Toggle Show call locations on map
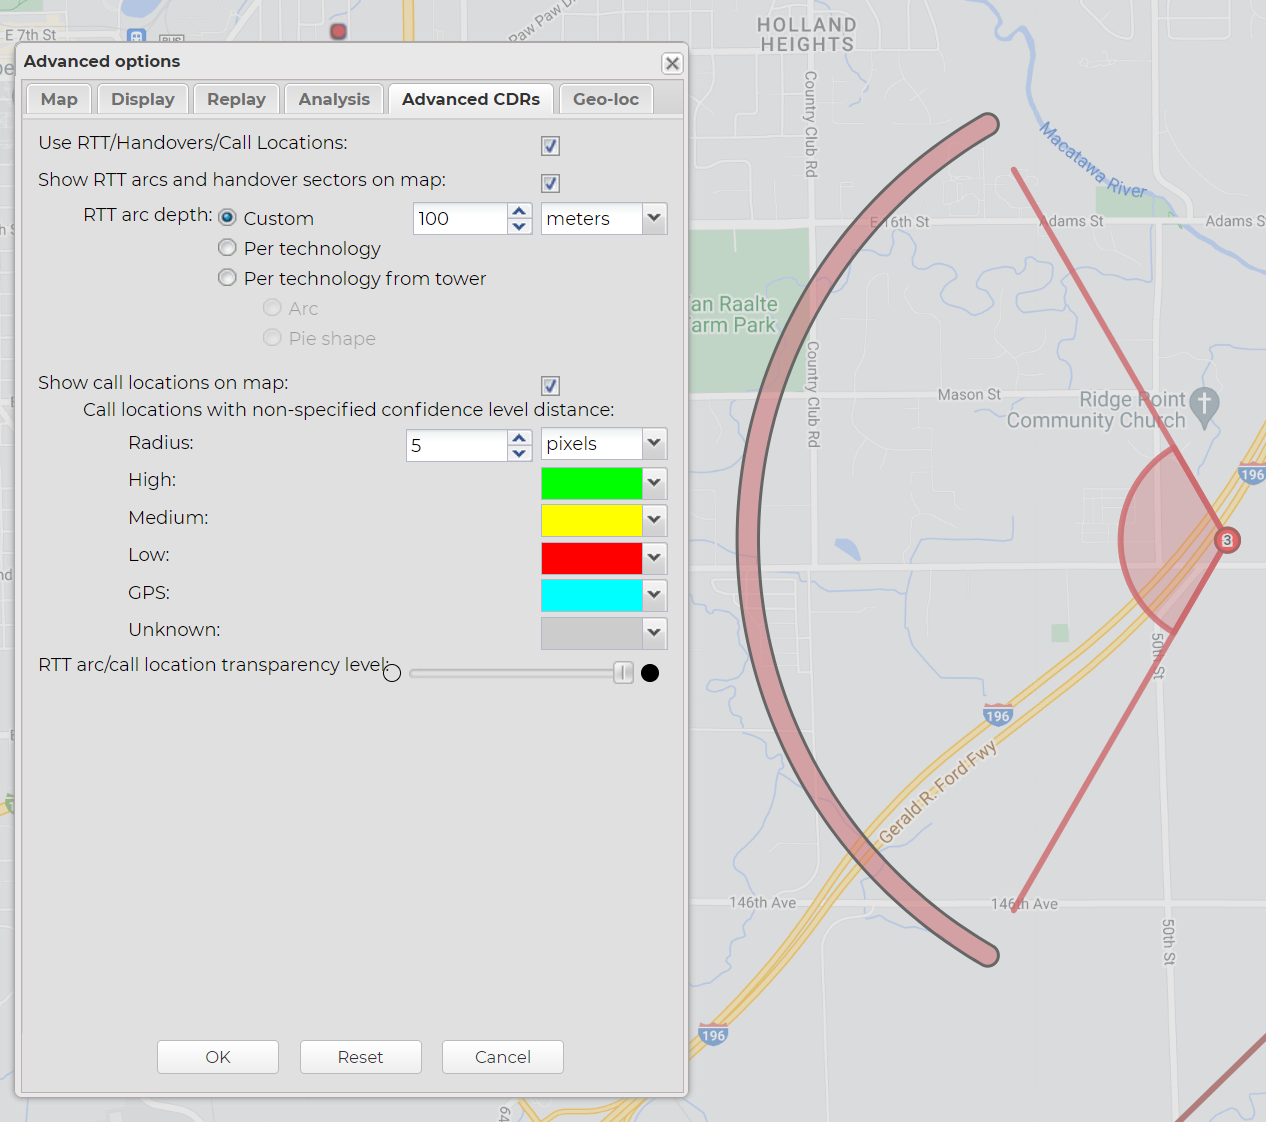This screenshot has height=1122, width=1266. click(x=550, y=386)
